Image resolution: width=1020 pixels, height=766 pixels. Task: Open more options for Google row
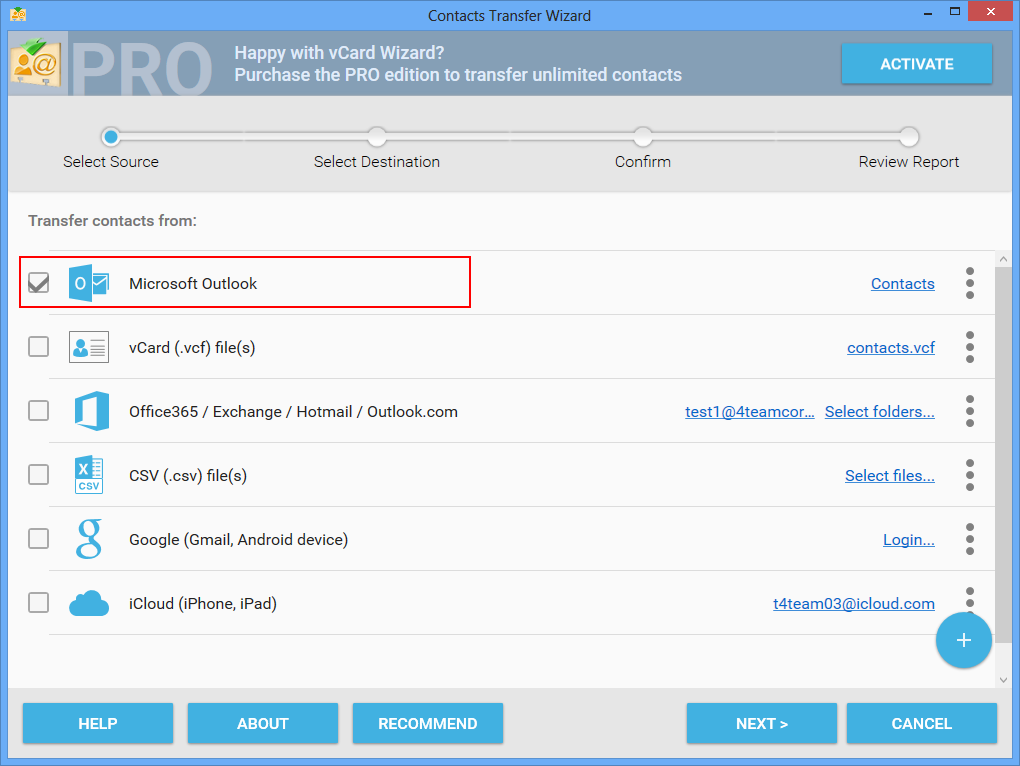coord(970,539)
